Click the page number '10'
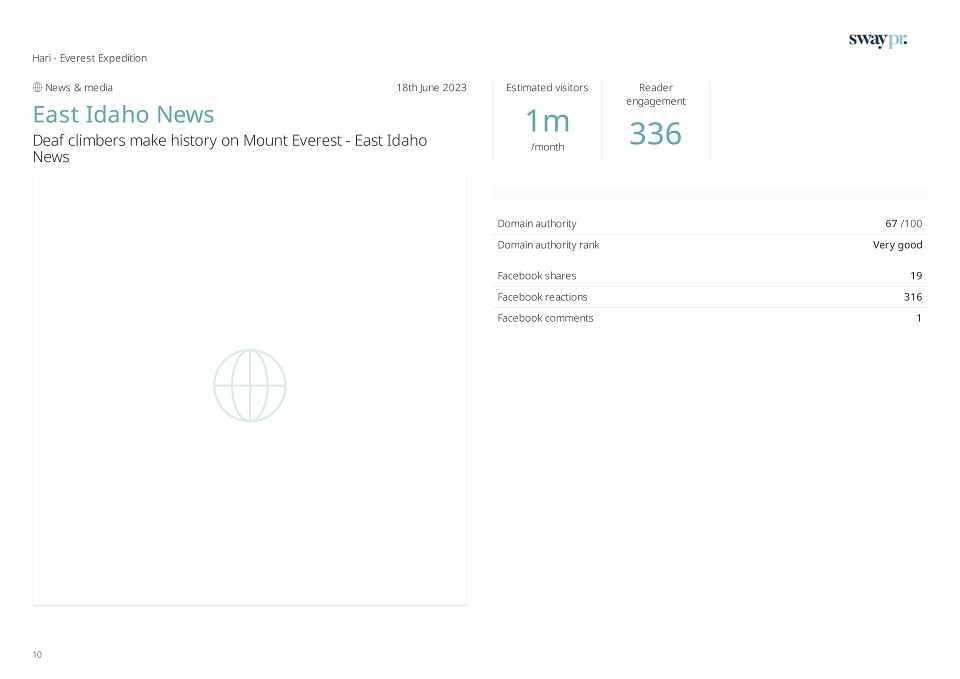This screenshot has width=960, height=679. point(37,655)
